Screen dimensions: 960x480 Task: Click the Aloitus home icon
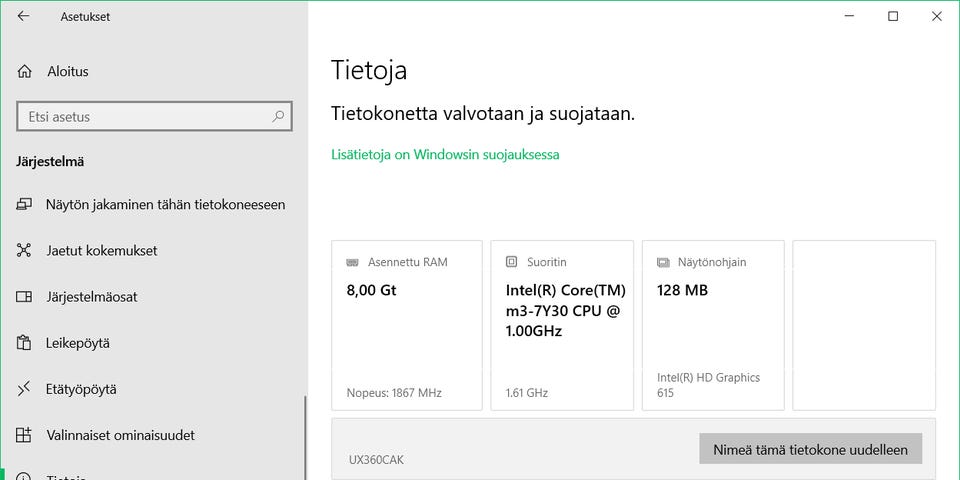click(x=24, y=72)
